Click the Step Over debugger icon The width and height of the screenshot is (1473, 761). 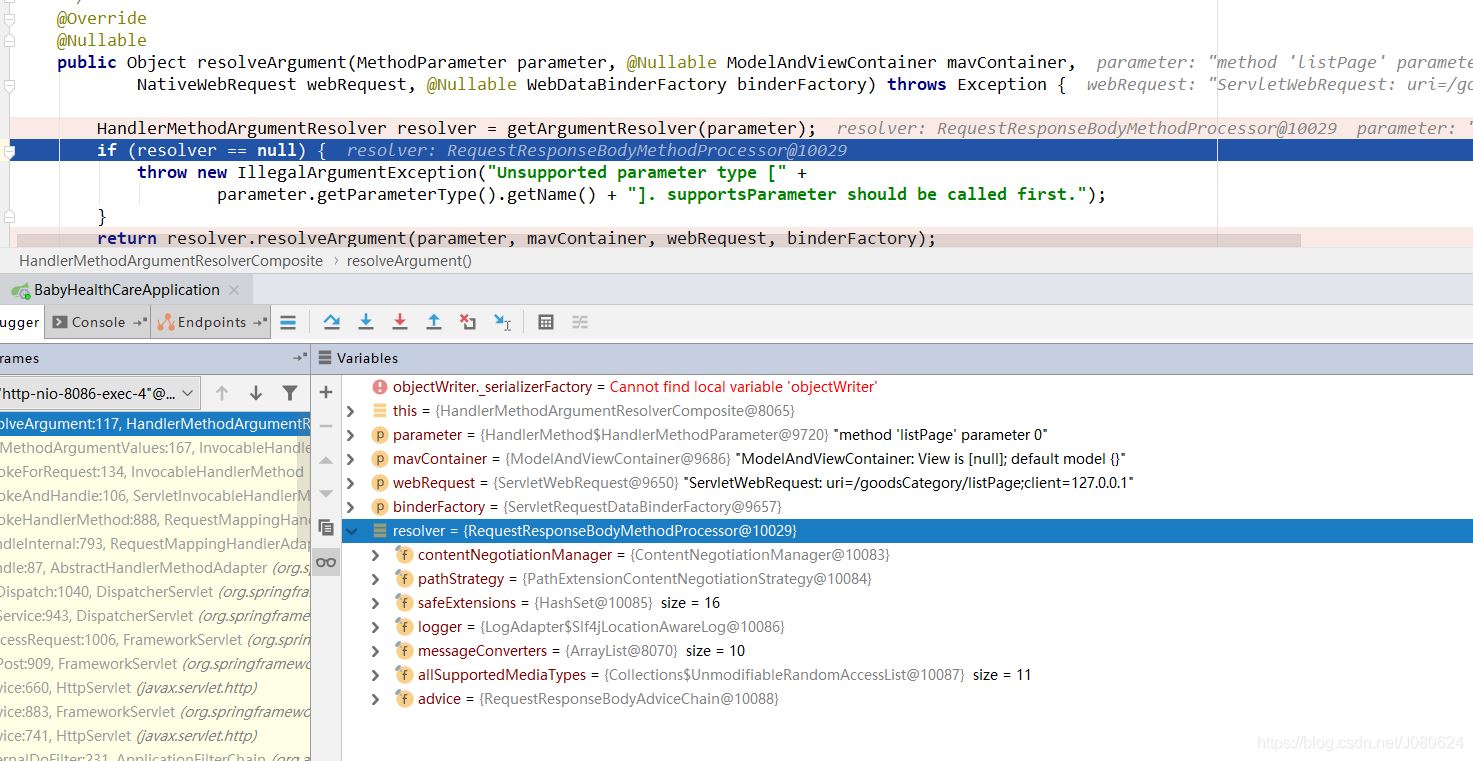pos(332,322)
